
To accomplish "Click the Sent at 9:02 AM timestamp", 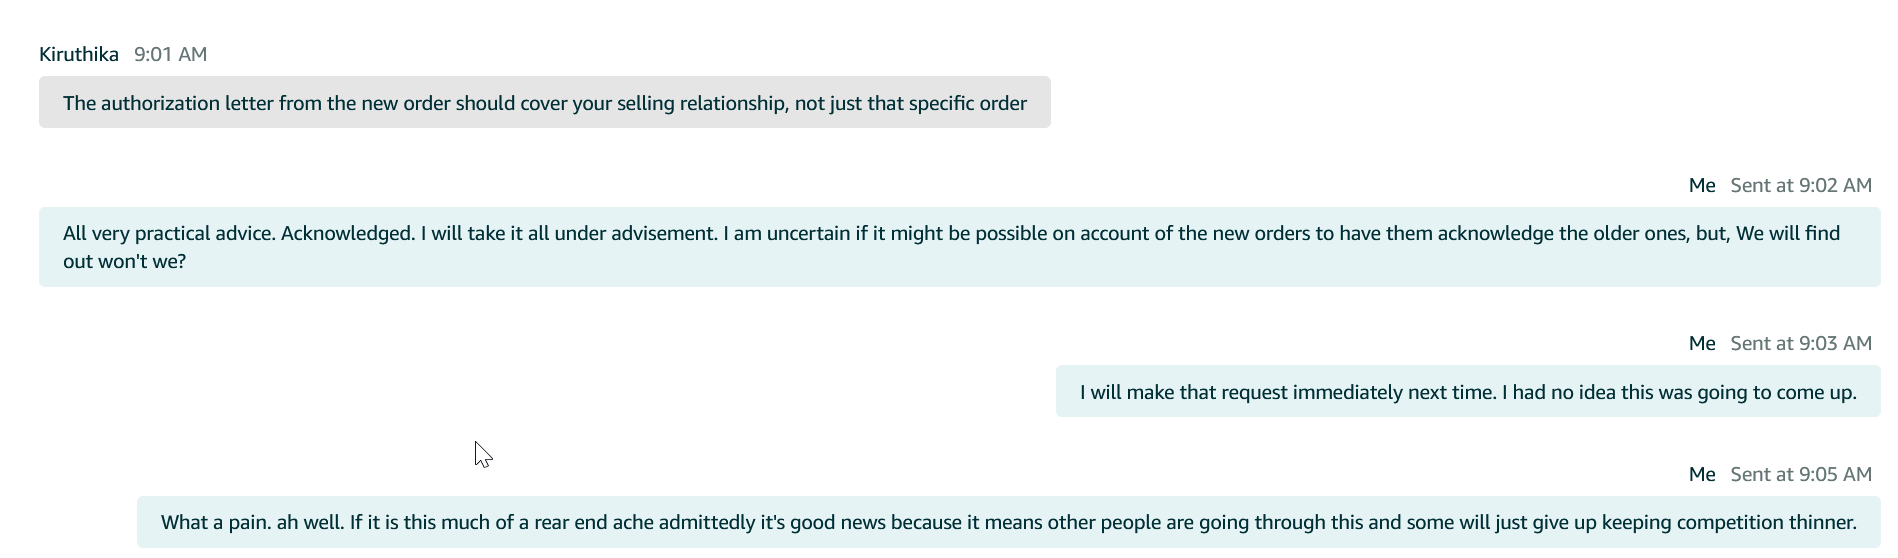I will (x=1800, y=185).
